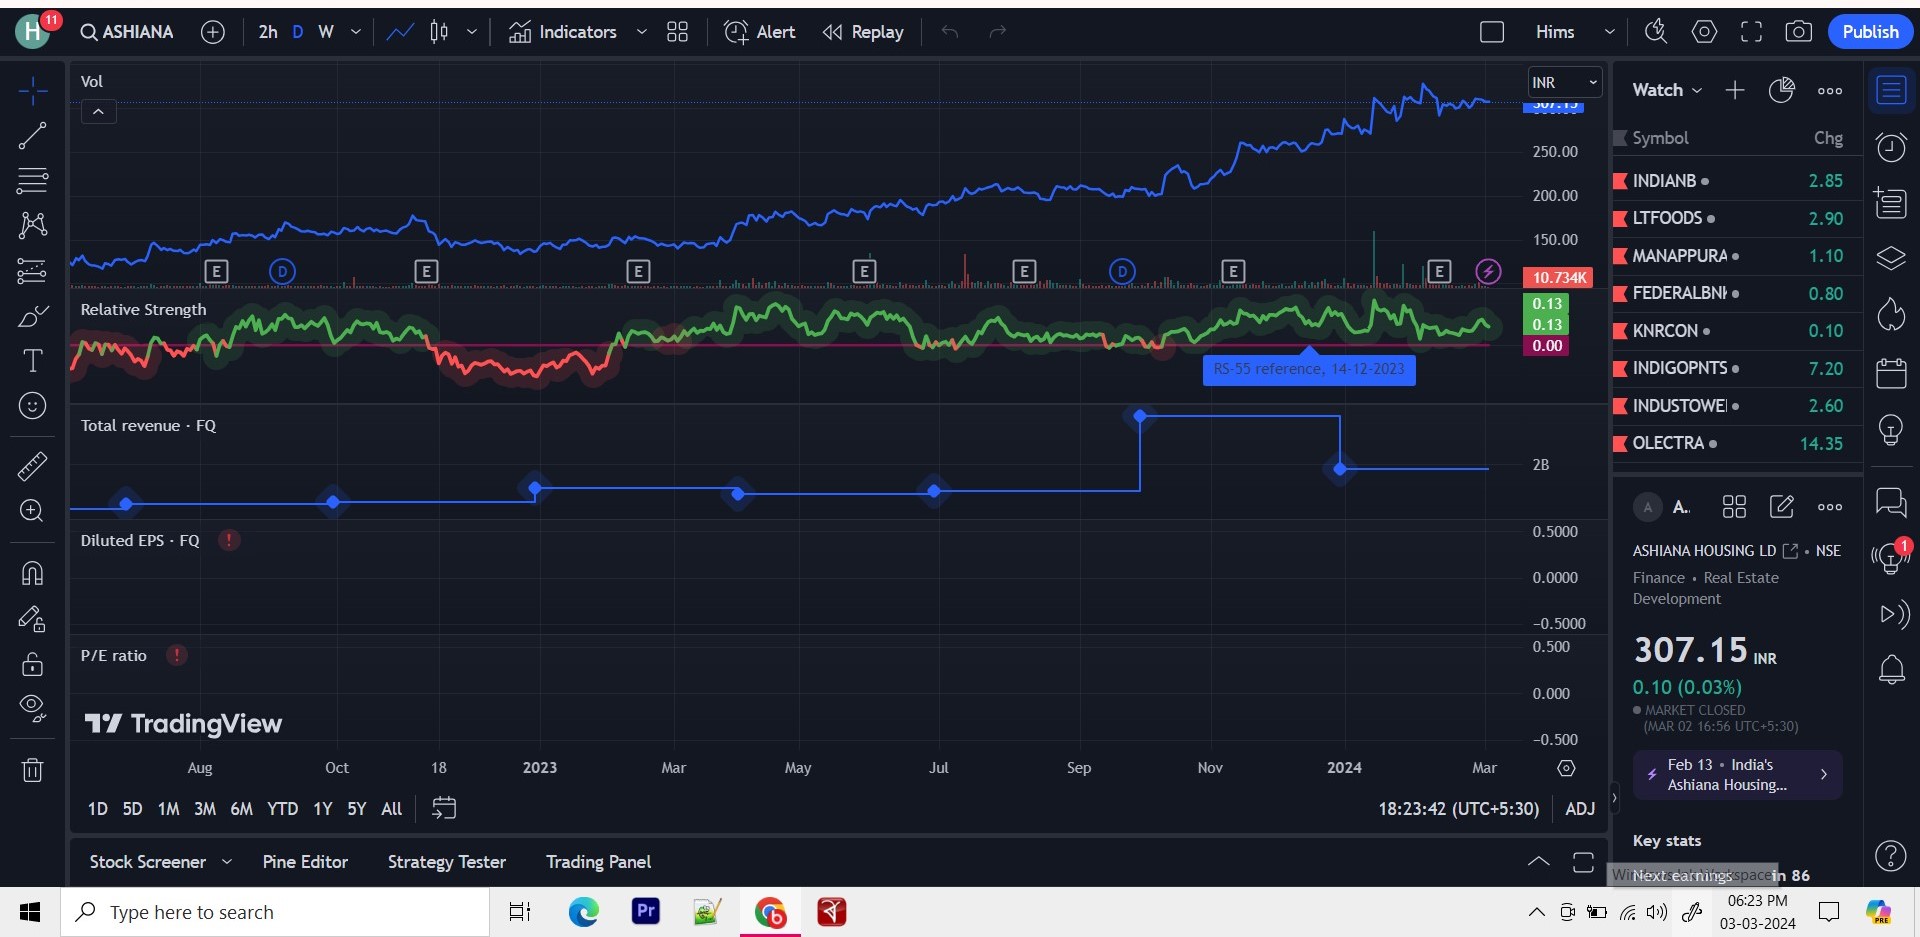This screenshot has width=1920, height=937.
Task: Open the patterns drawing tool
Action: (x=33, y=225)
